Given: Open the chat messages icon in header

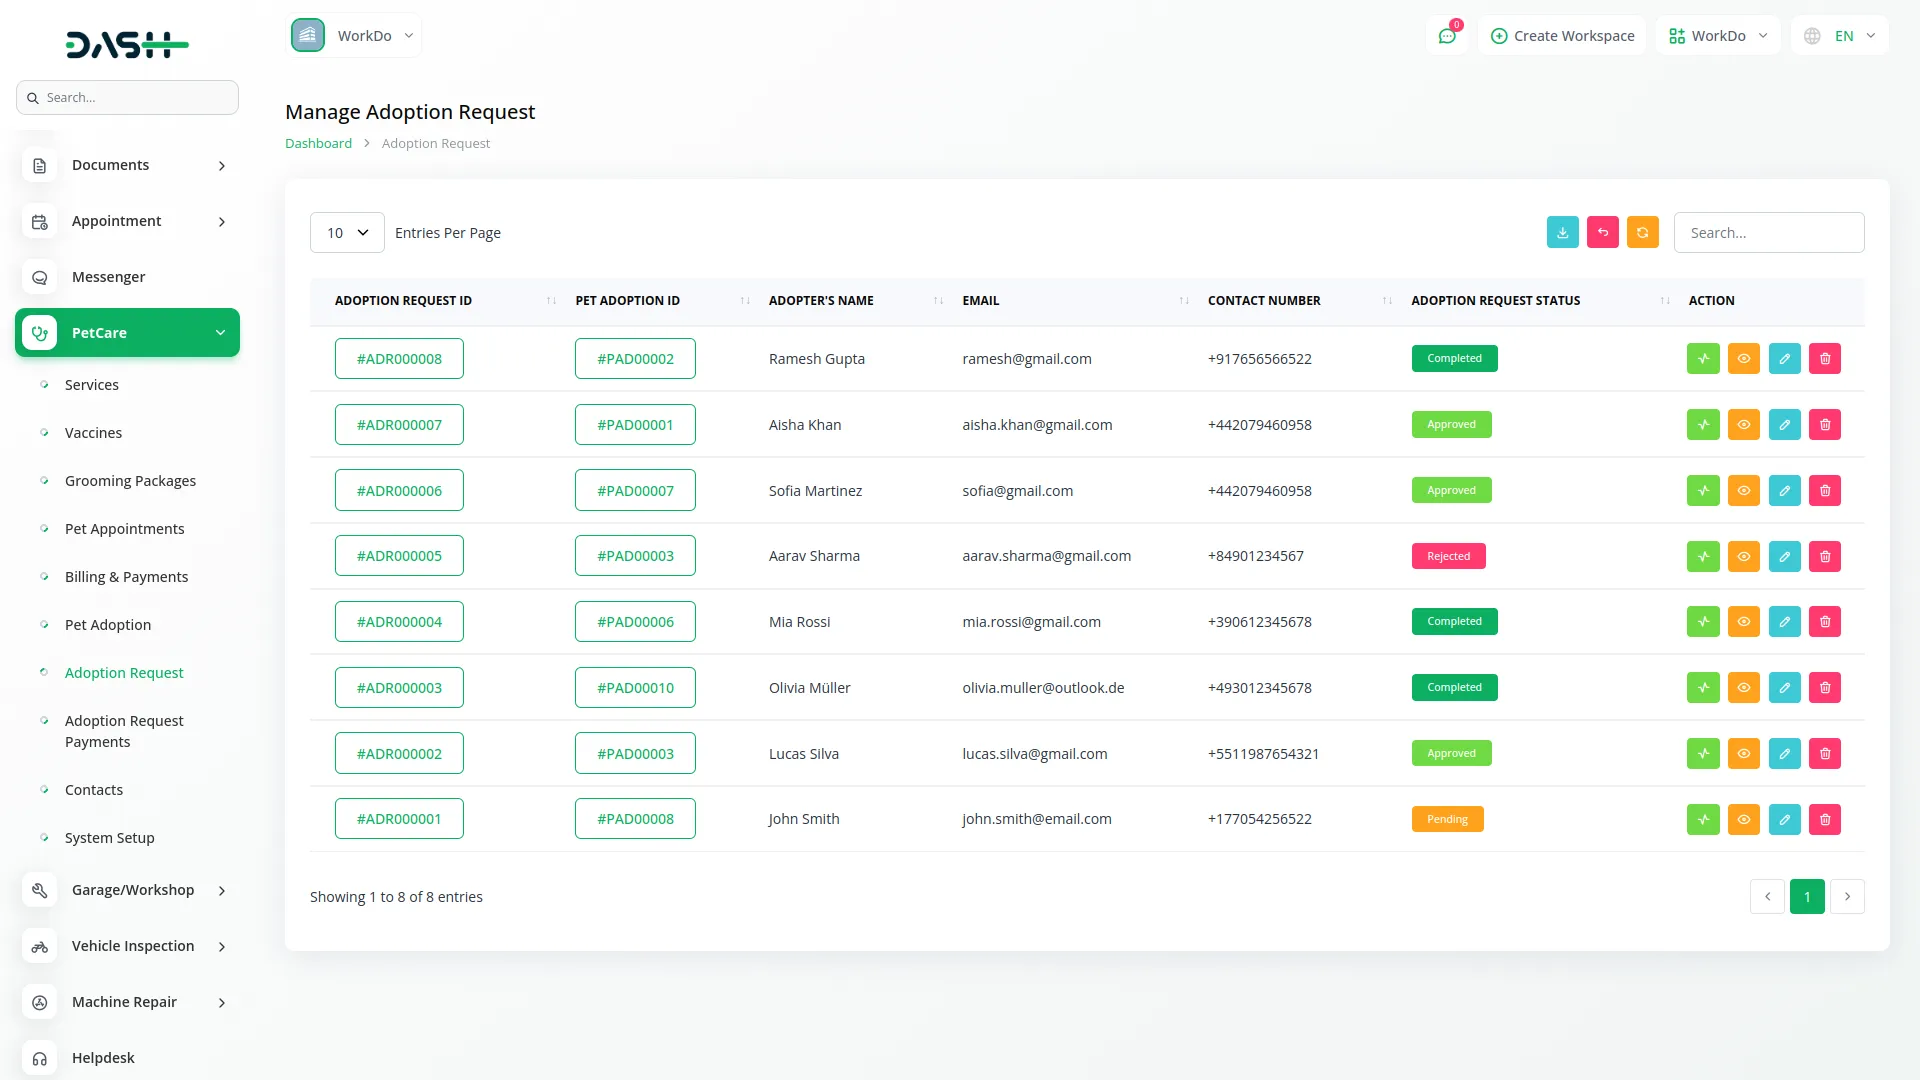Looking at the screenshot, I should [x=1446, y=36].
